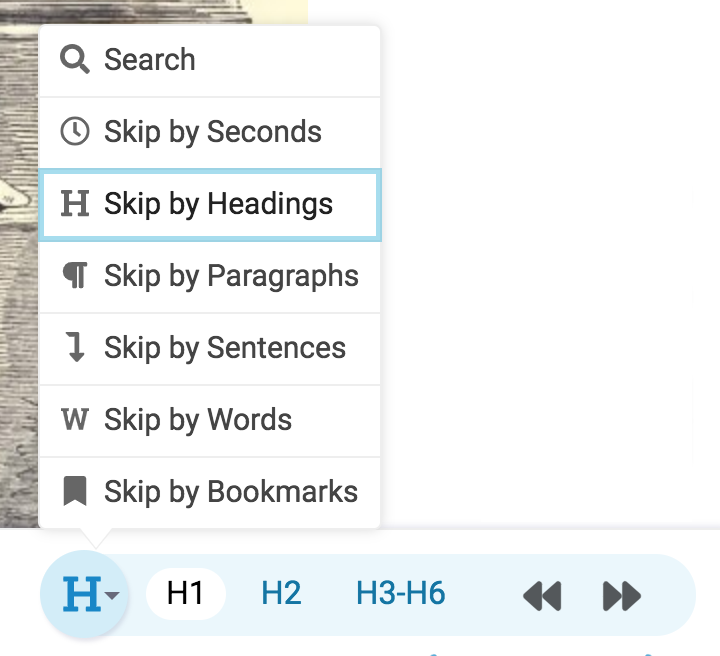Click the down-arrow Sentences icon
Image resolution: width=720 pixels, height=656 pixels.
coord(76,348)
